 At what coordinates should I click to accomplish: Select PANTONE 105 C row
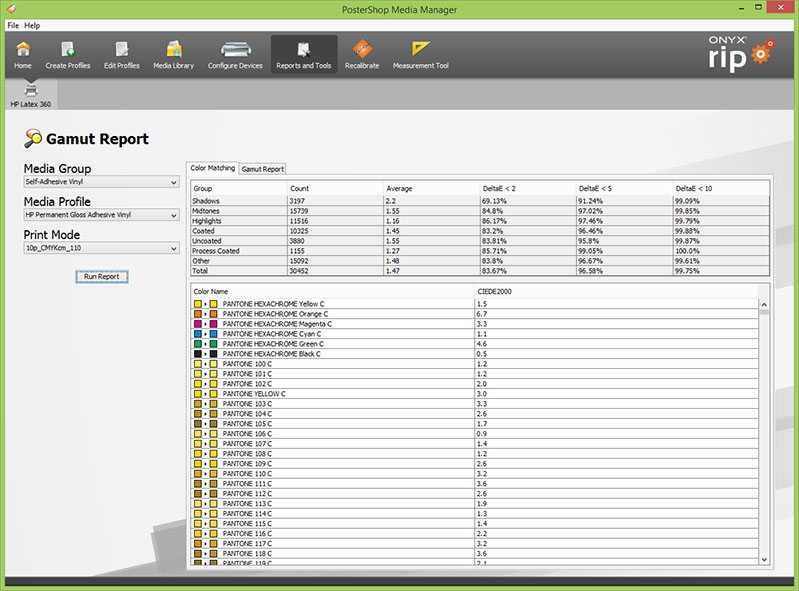(x=475, y=424)
